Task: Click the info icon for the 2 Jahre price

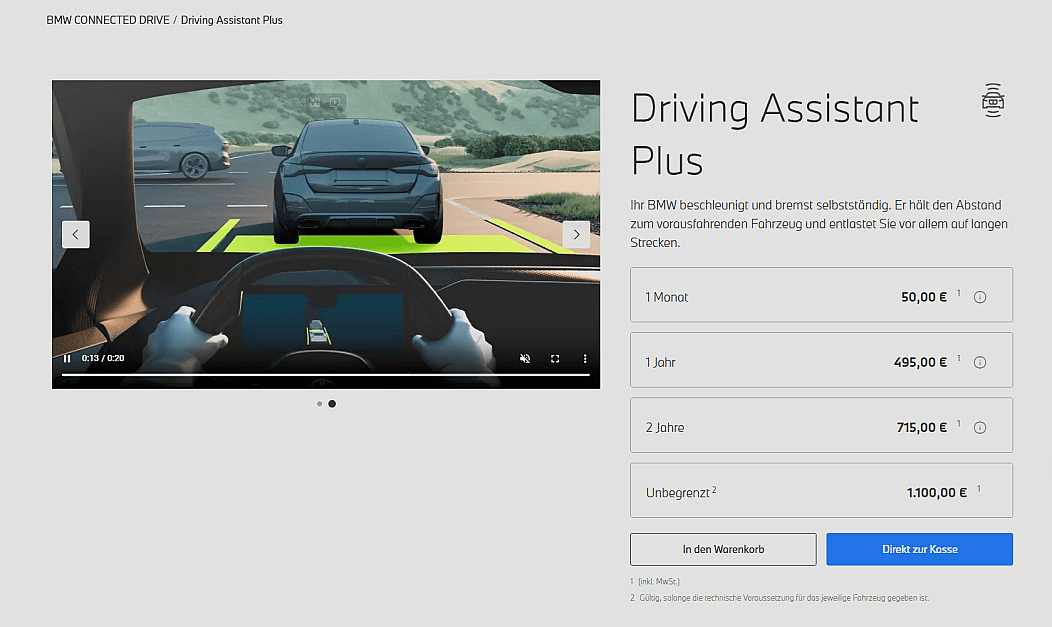Action: (980, 427)
